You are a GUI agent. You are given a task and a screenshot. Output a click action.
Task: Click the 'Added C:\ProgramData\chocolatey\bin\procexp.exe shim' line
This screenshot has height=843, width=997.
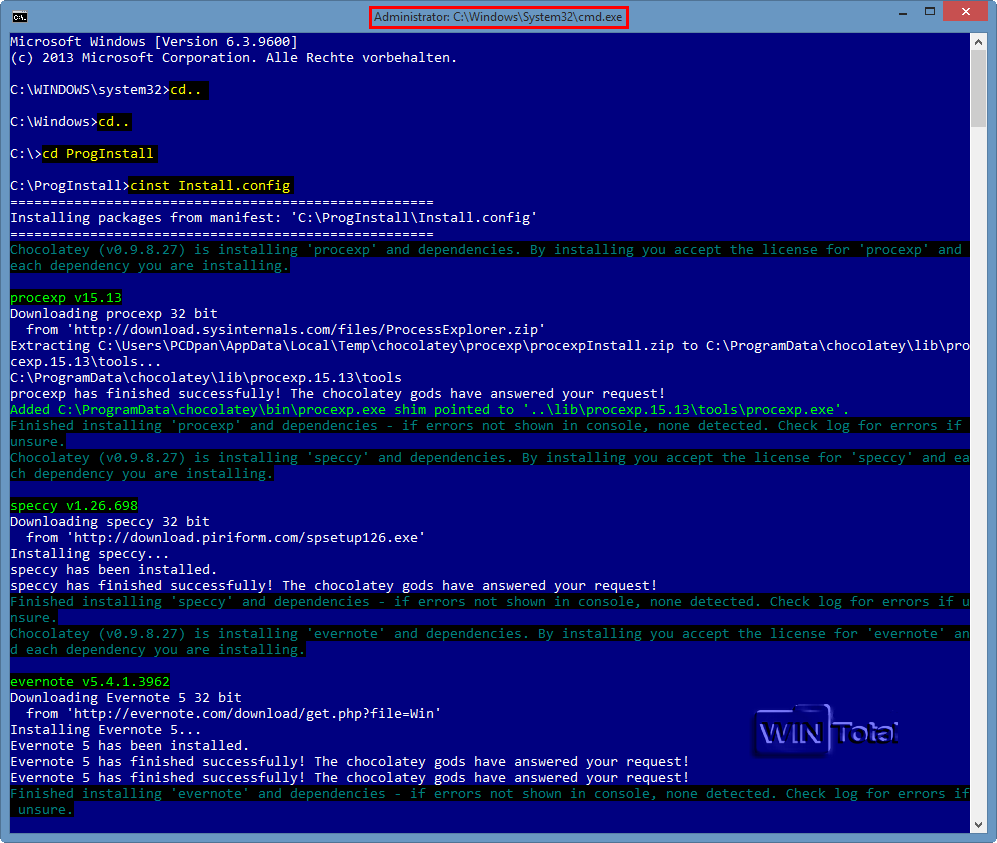pos(430,409)
